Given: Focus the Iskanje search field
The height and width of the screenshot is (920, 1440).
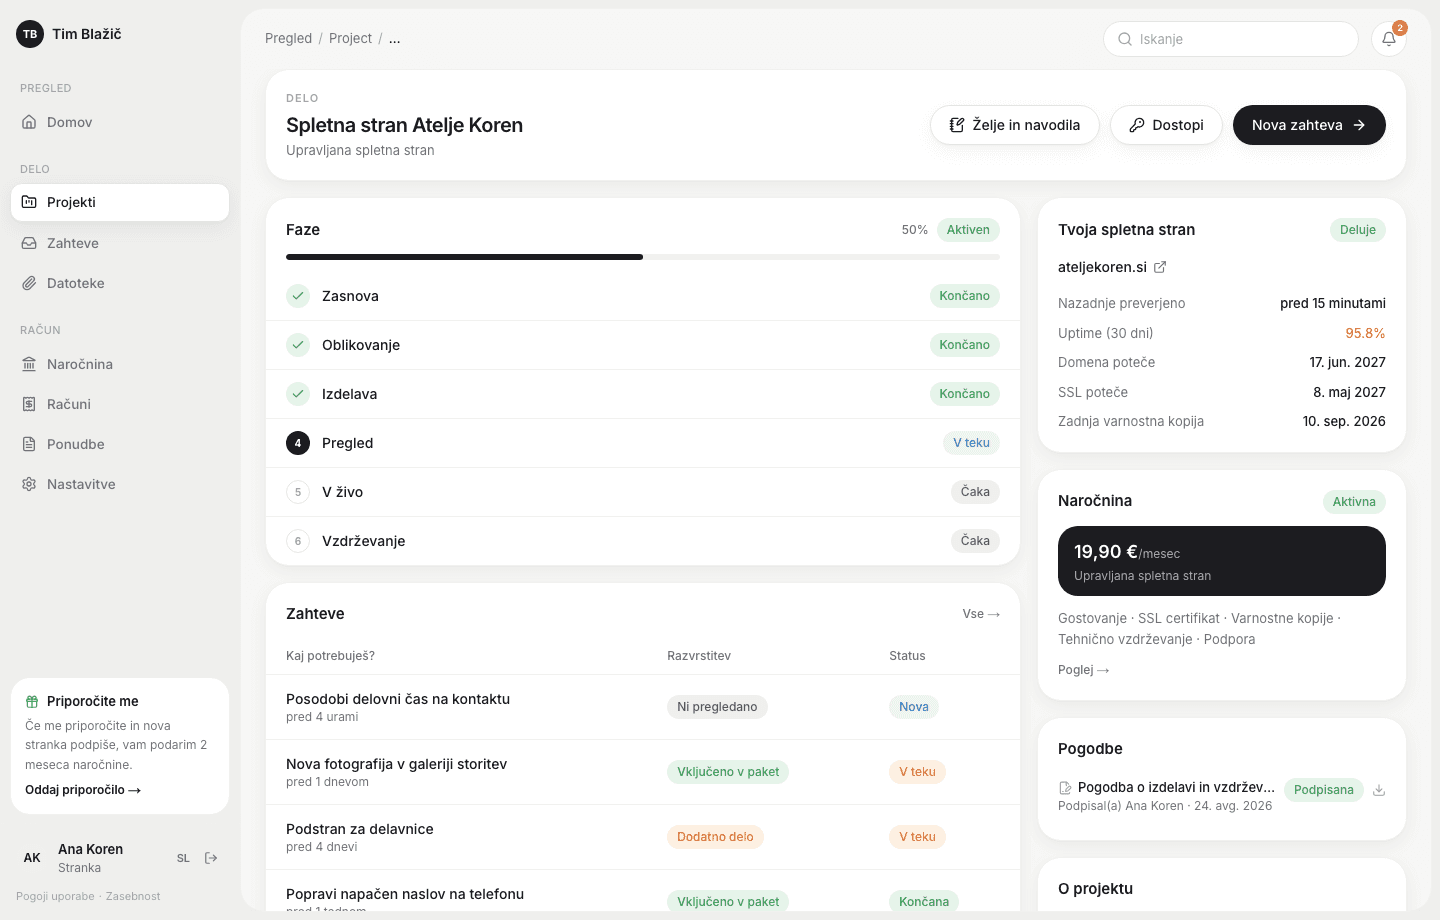Looking at the screenshot, I should coord(1231,39).
